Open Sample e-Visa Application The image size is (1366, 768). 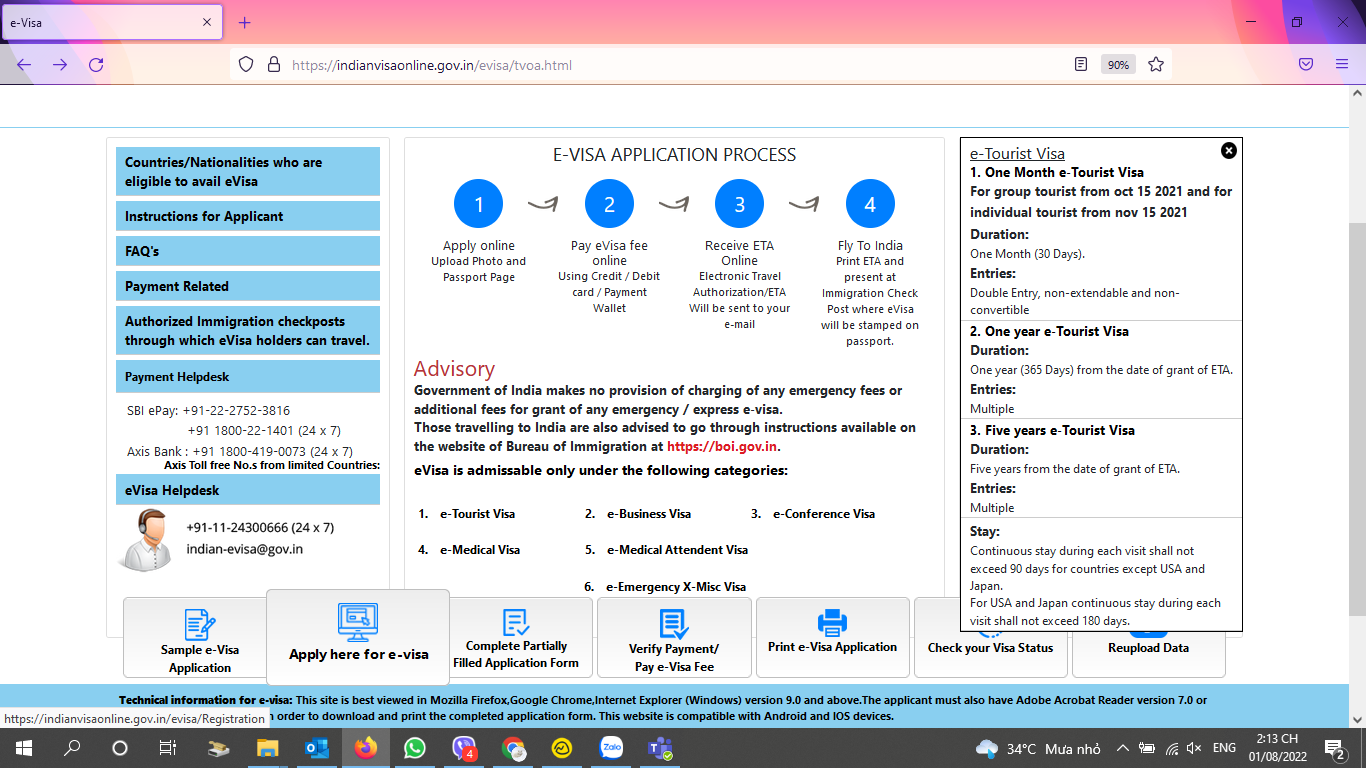[200, 637]
